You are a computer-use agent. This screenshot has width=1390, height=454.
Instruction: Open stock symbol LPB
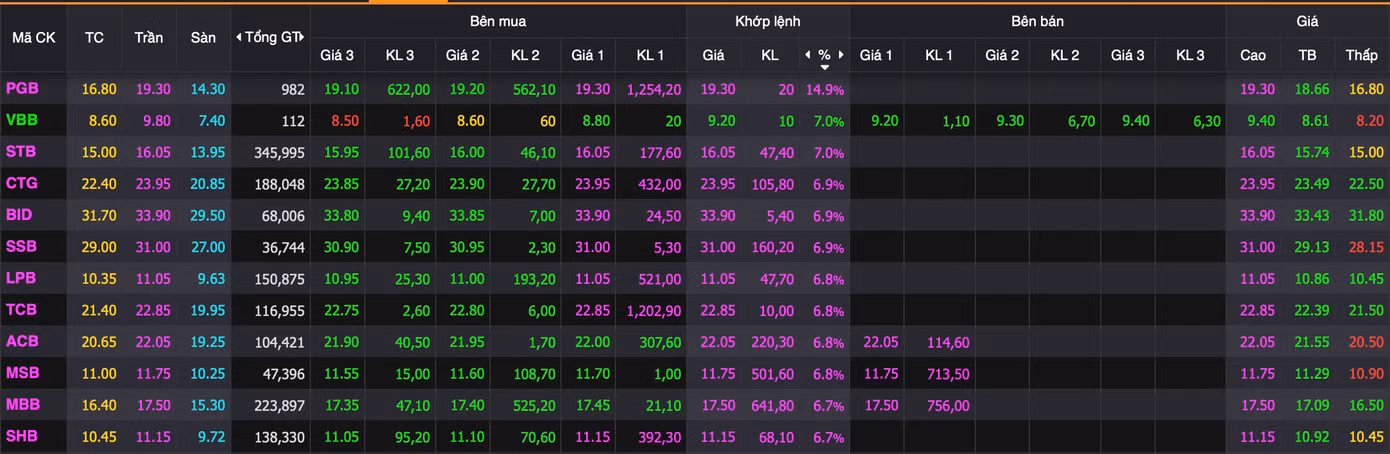22,279
